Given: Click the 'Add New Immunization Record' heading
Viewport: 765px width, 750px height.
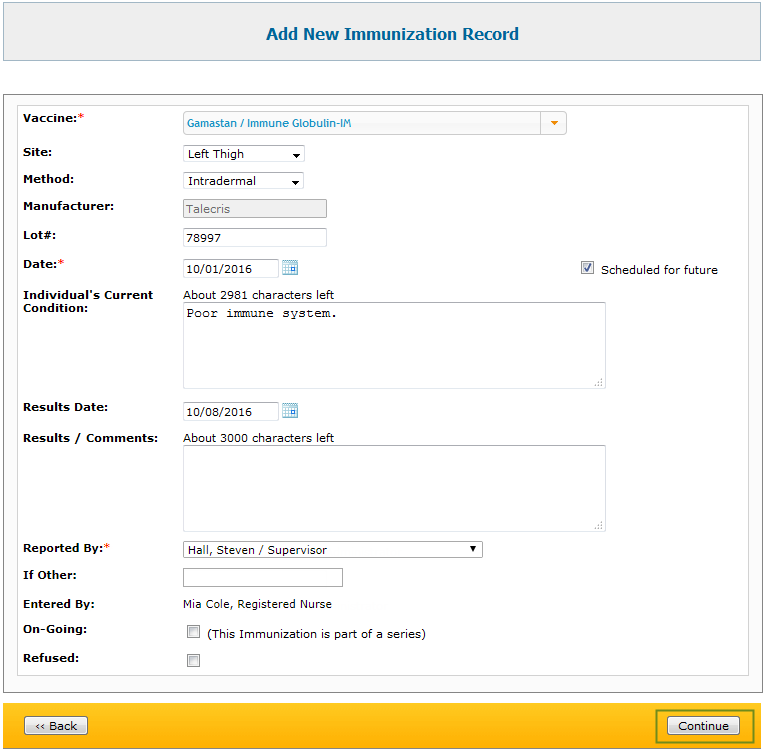Looking at the screenshot, I should click(392, 34).
